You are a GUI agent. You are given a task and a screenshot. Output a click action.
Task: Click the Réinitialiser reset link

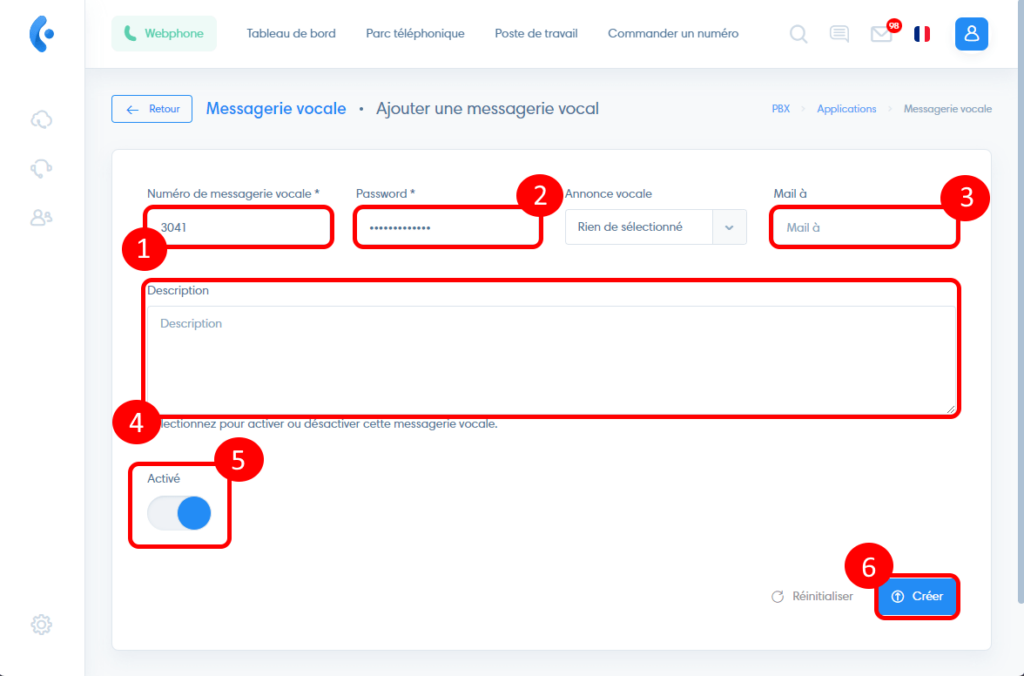(812, 596)
